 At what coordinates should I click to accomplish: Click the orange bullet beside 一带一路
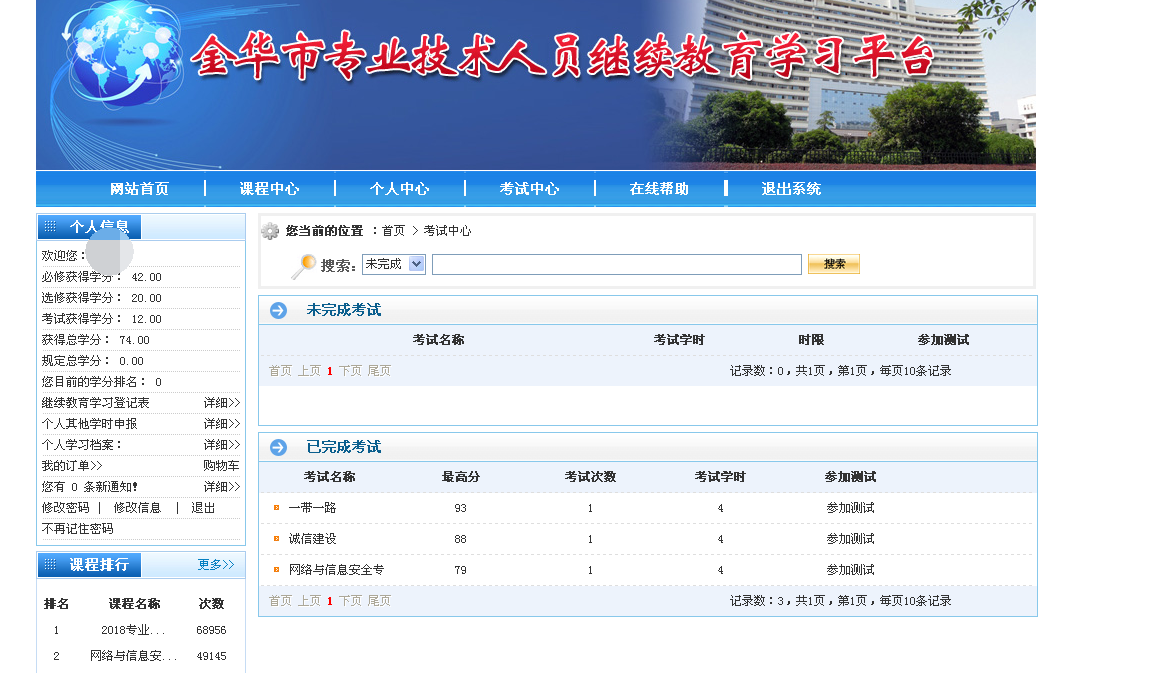coord(277,508)
